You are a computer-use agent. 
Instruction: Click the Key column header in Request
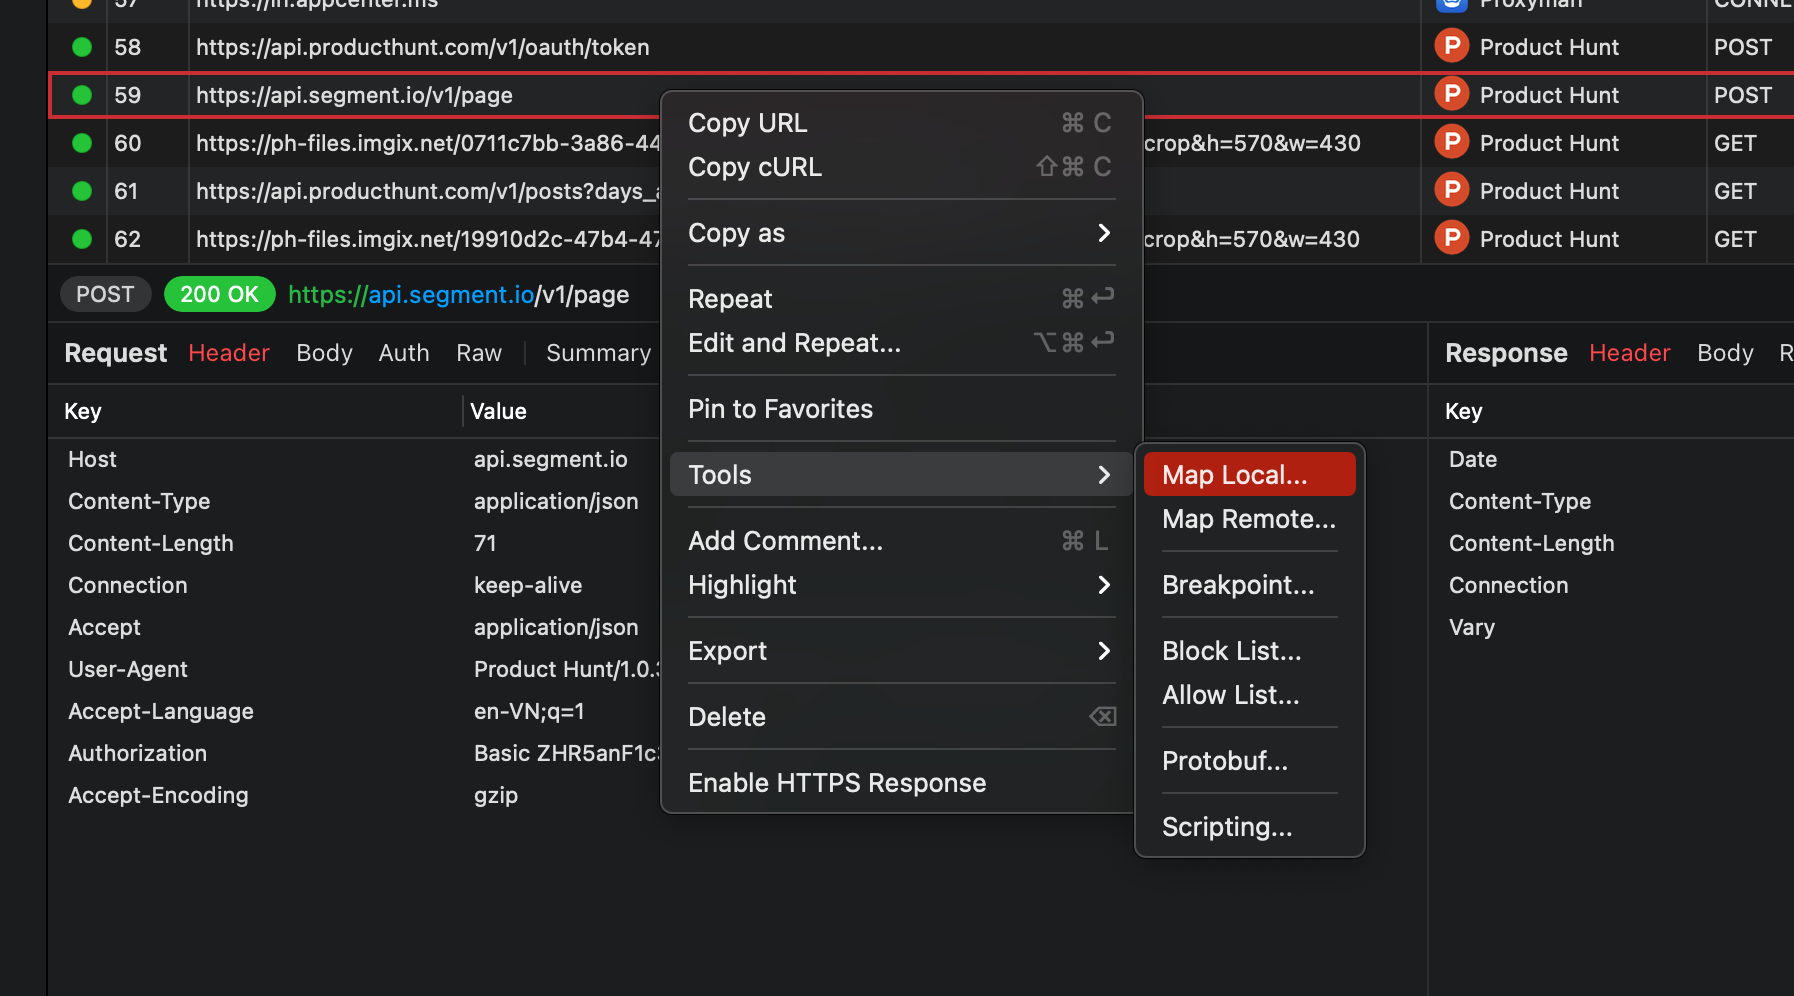click(x=83, y=411)
